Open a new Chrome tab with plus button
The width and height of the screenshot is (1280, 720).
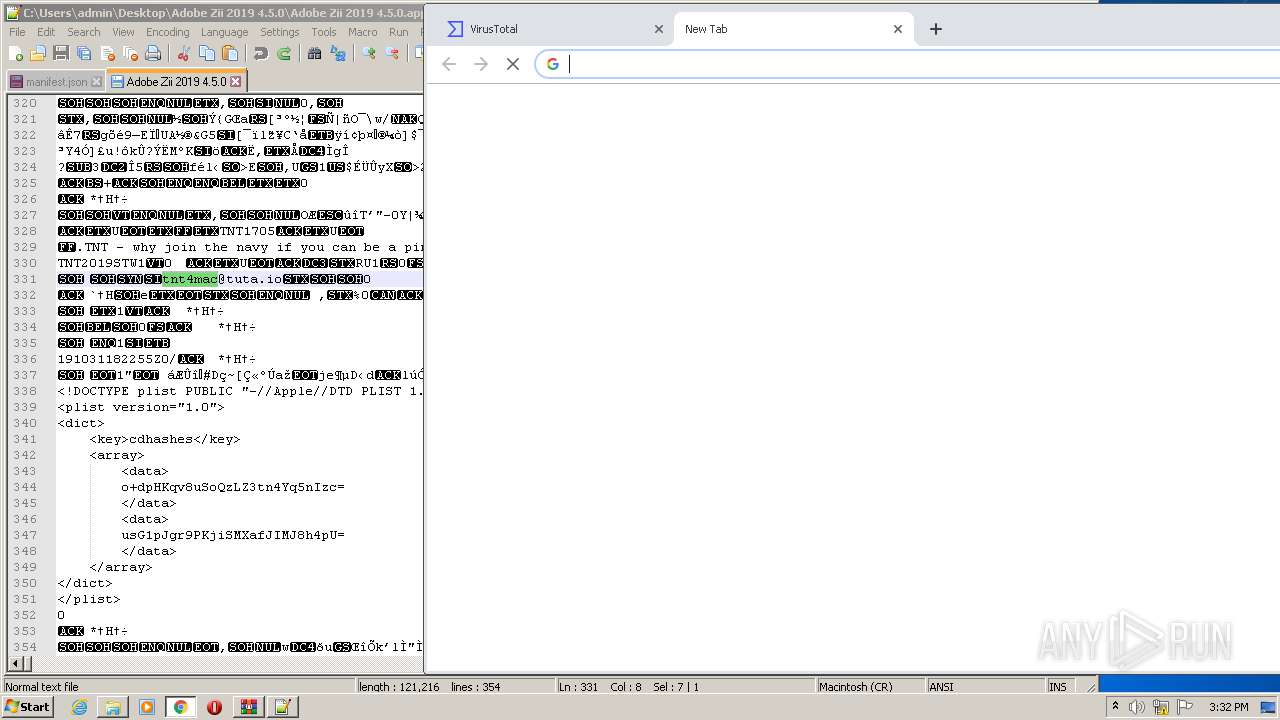pyautogui.click(x=936, y=29)
